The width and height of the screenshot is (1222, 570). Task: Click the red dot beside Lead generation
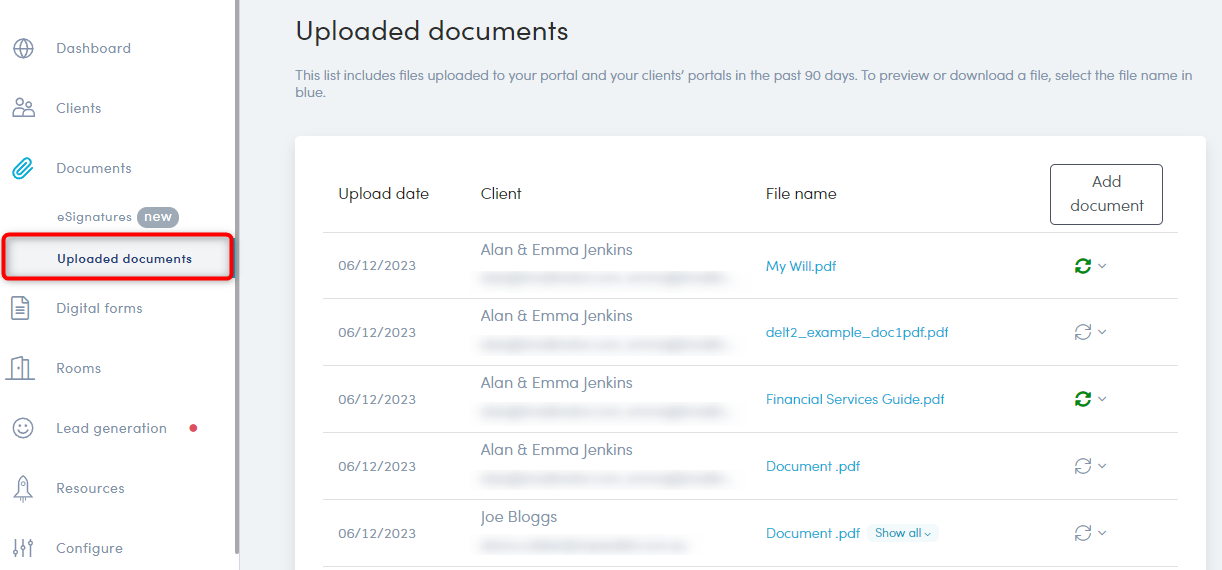point(193,428)
